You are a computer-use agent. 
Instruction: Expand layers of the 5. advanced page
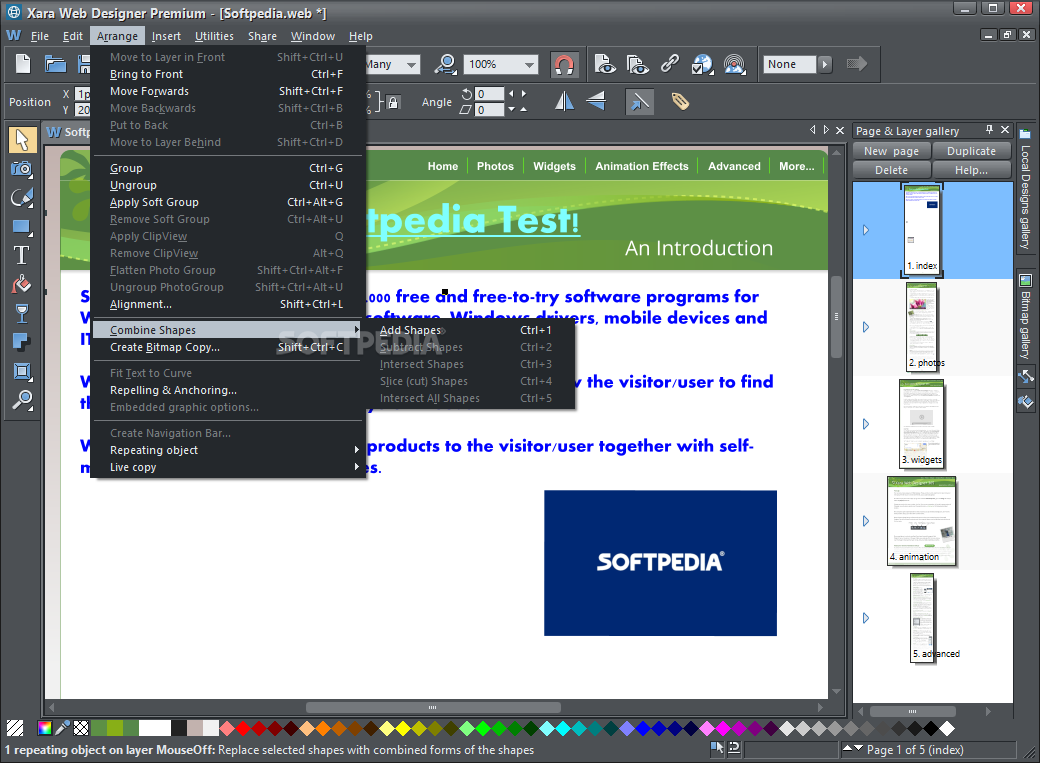pos(866,618)
